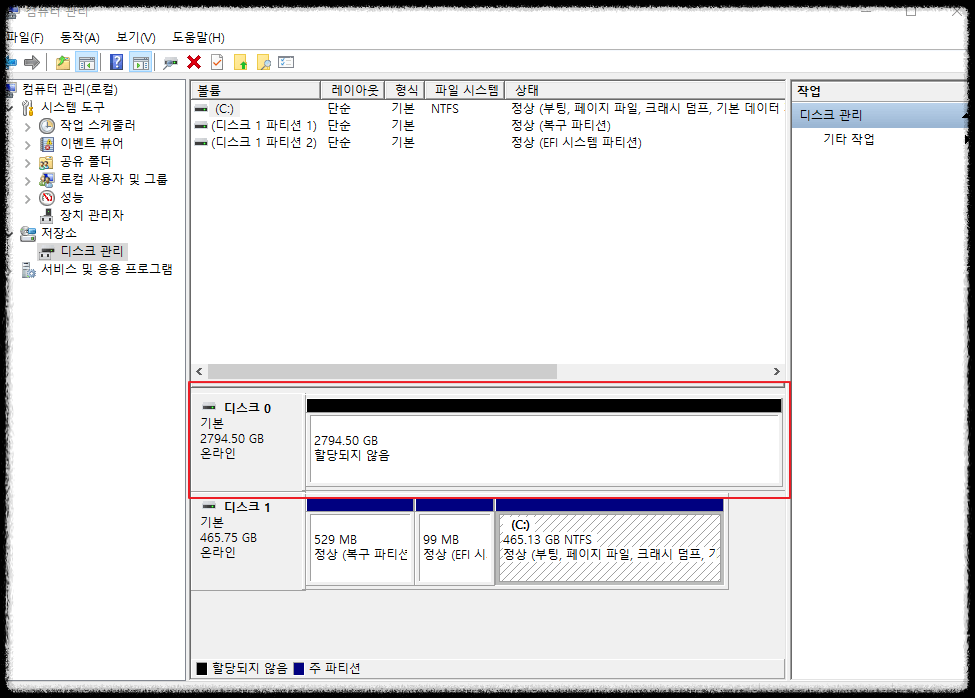975x698 pixels.
Task: Click the 디스크 0 drive icon
Action: 210,406
